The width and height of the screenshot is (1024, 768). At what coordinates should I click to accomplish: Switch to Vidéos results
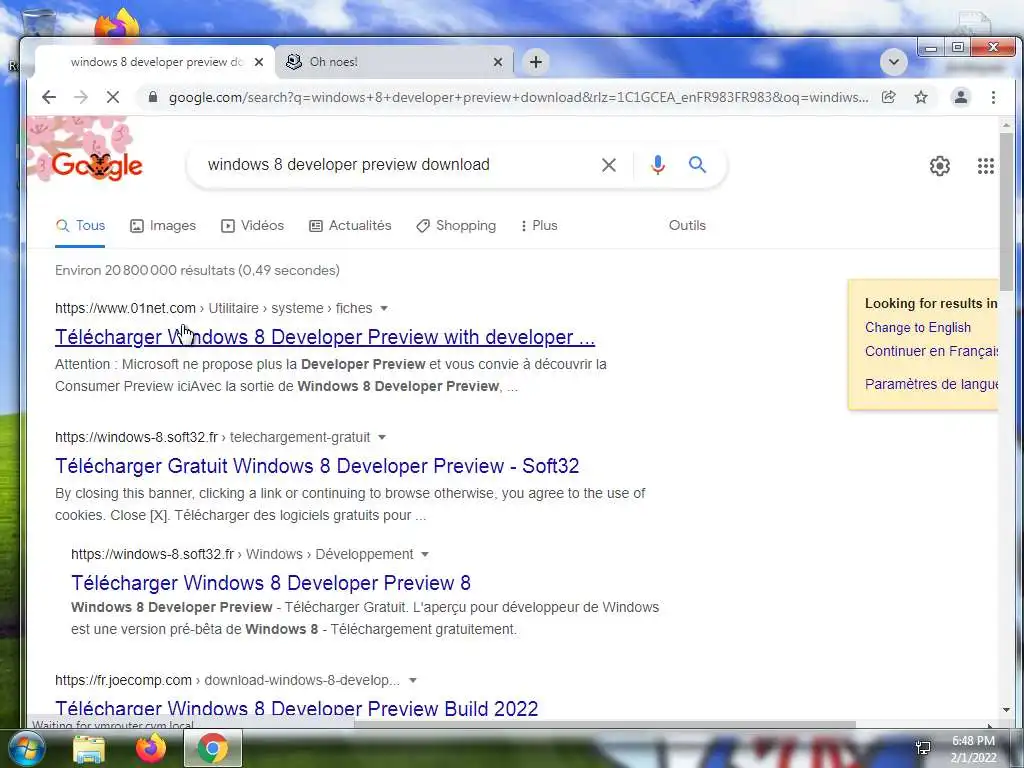(x=252, y=226)
